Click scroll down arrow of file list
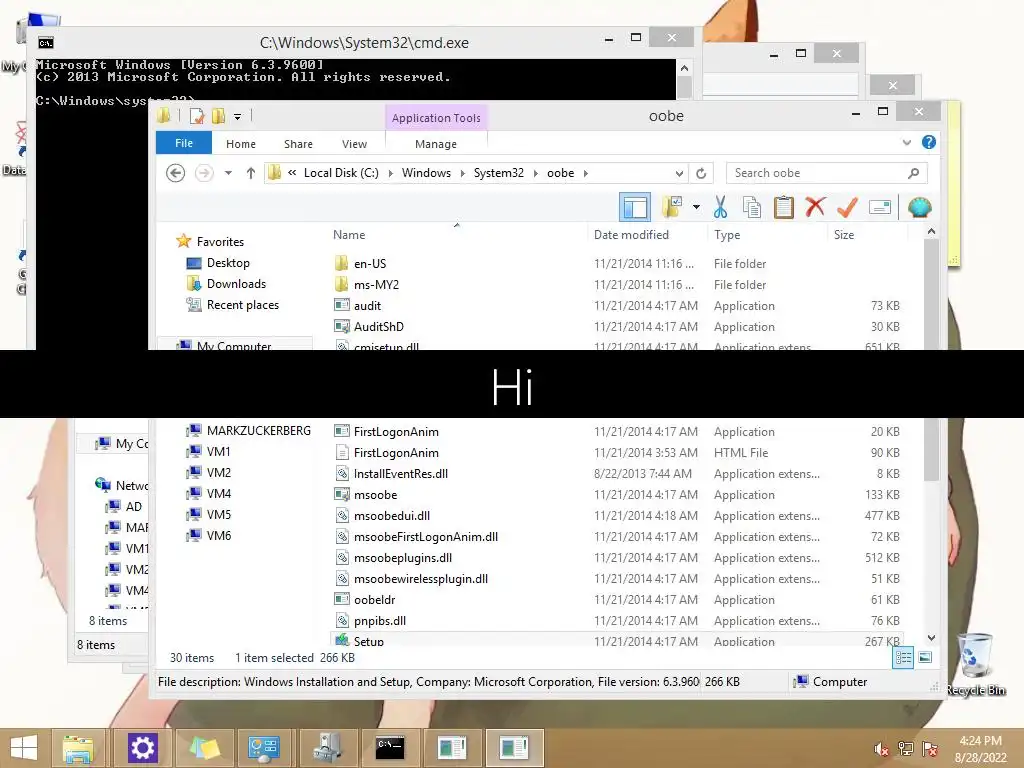Image resolution: width=1024 pixels, height=768 pixels. [931, 637]
